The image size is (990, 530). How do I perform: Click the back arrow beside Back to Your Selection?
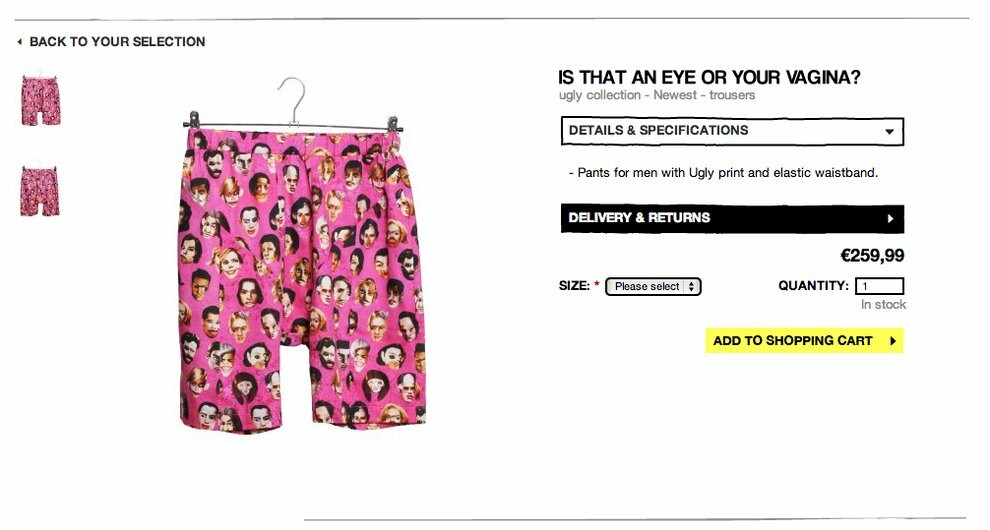click(x=20, y=42)
